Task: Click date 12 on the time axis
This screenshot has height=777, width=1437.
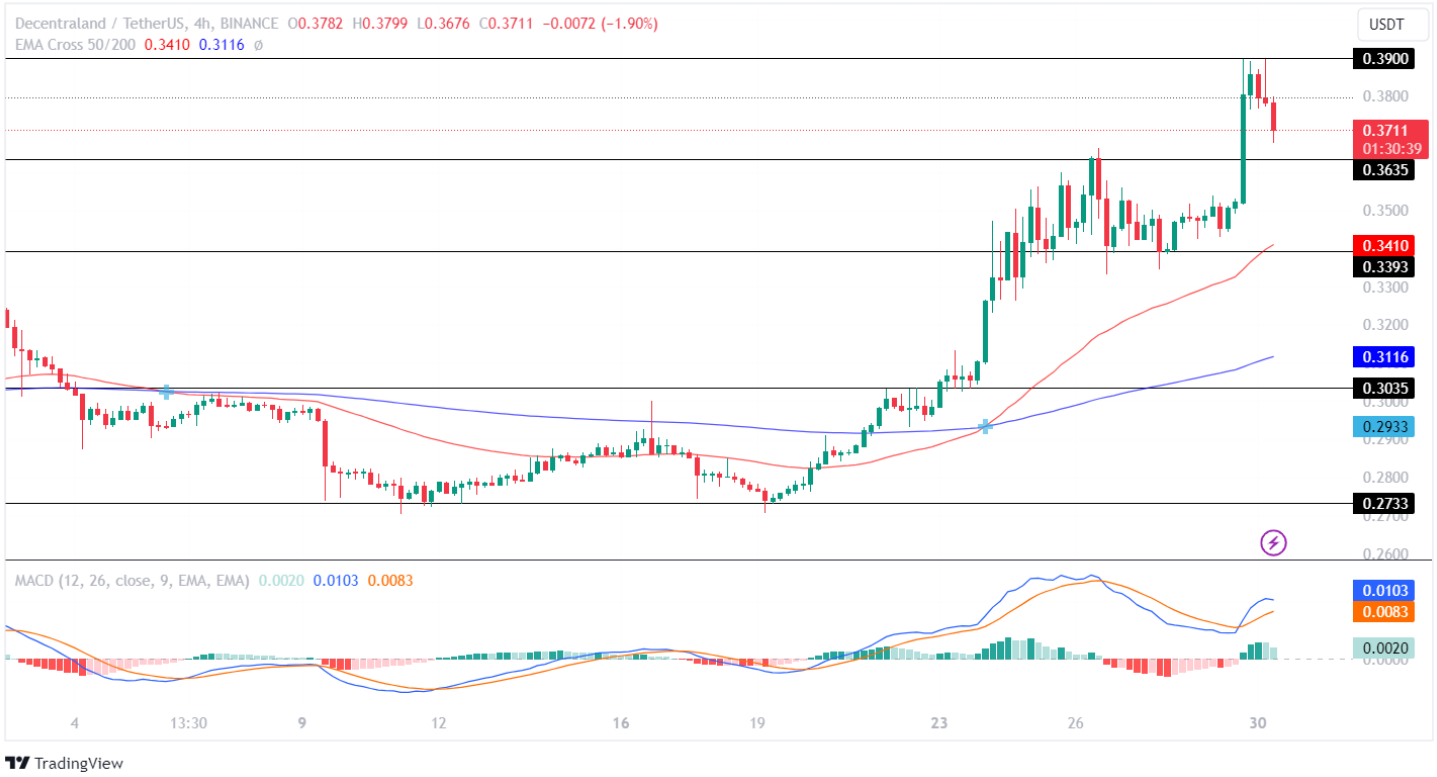Action: coord(439,723)
